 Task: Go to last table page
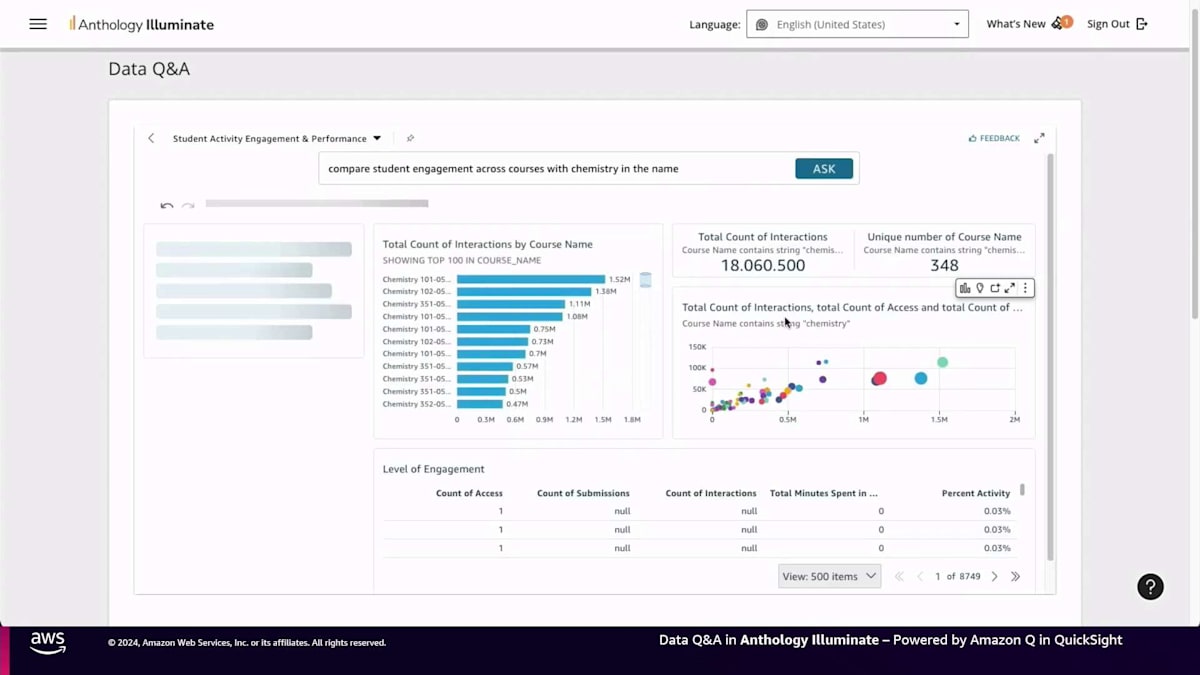tap(1016, 577)
